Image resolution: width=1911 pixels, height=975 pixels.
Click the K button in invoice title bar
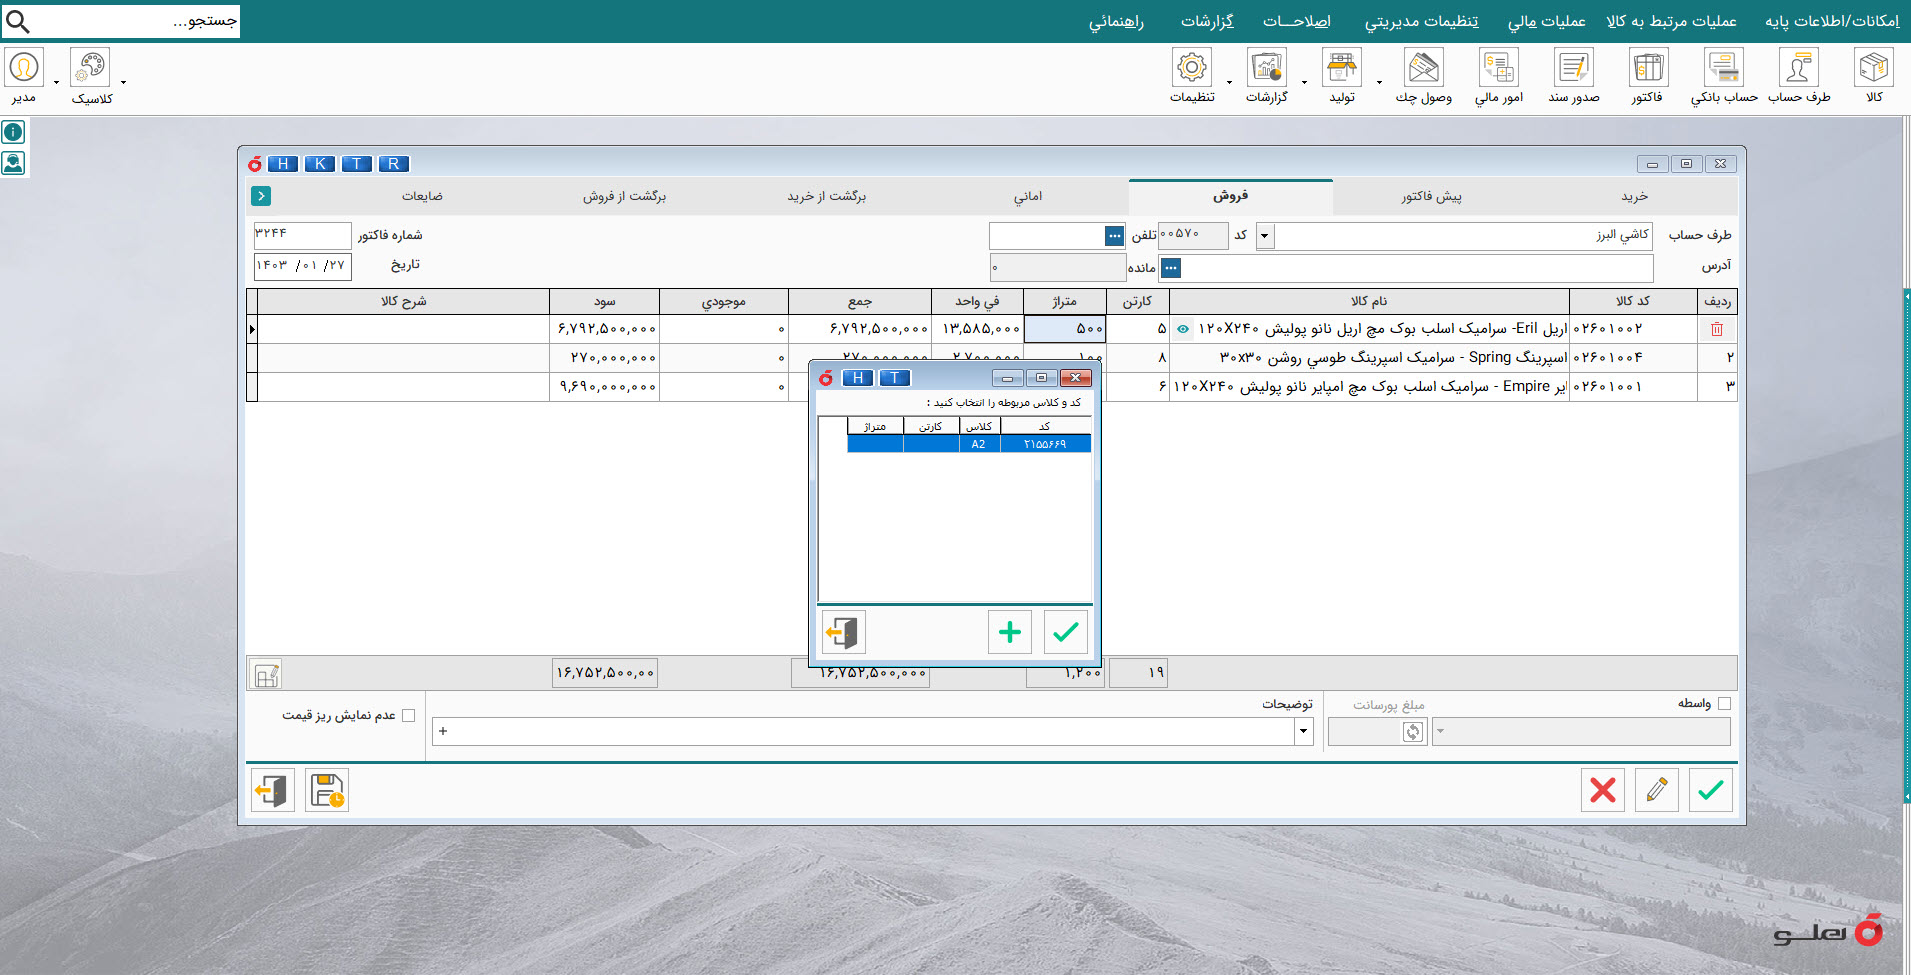320,164
